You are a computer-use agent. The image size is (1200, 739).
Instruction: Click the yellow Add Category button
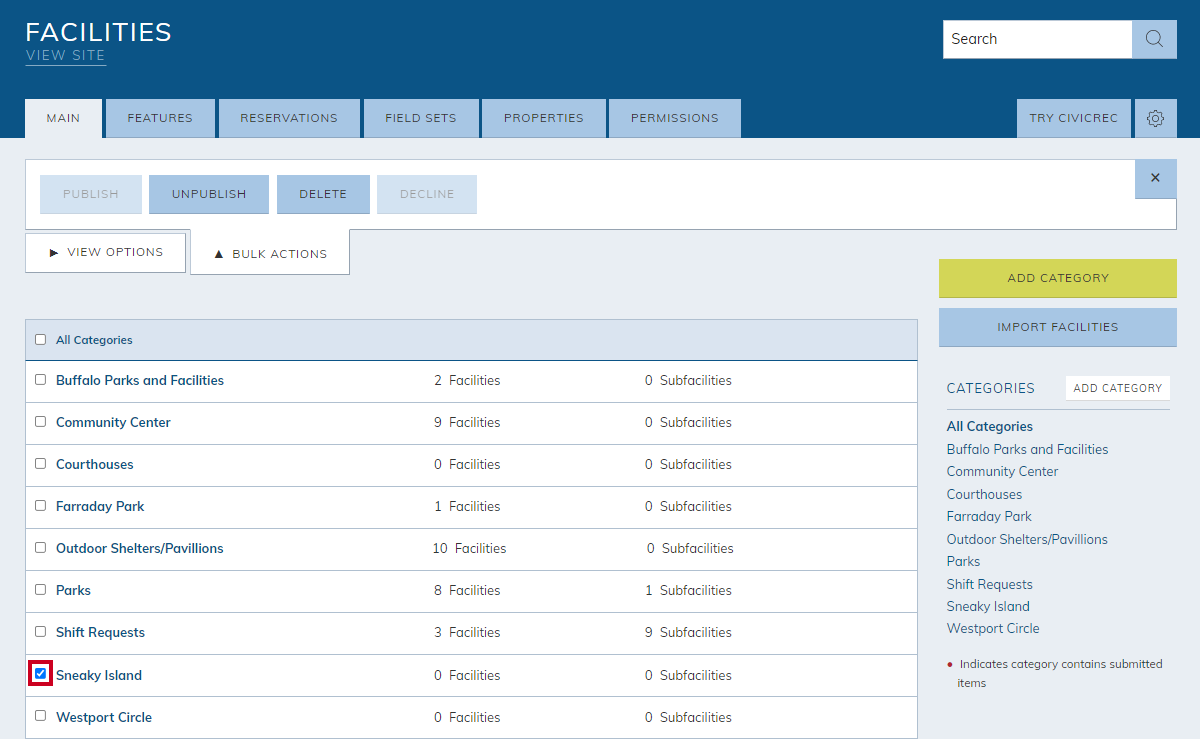coord(1058,278)
